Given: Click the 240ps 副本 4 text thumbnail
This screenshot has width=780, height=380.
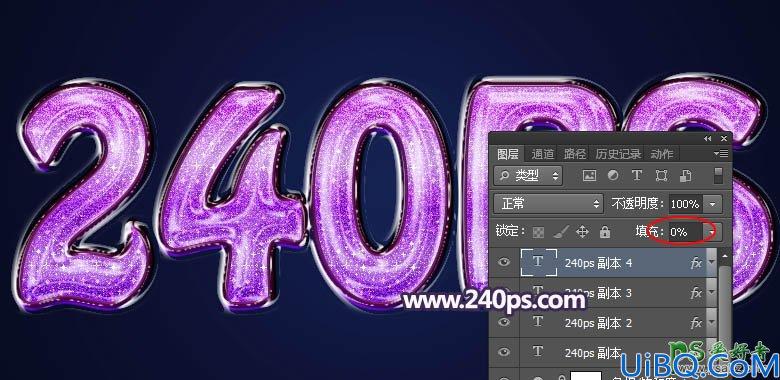Looking at the screenshot, I should [x=538, y=262].
